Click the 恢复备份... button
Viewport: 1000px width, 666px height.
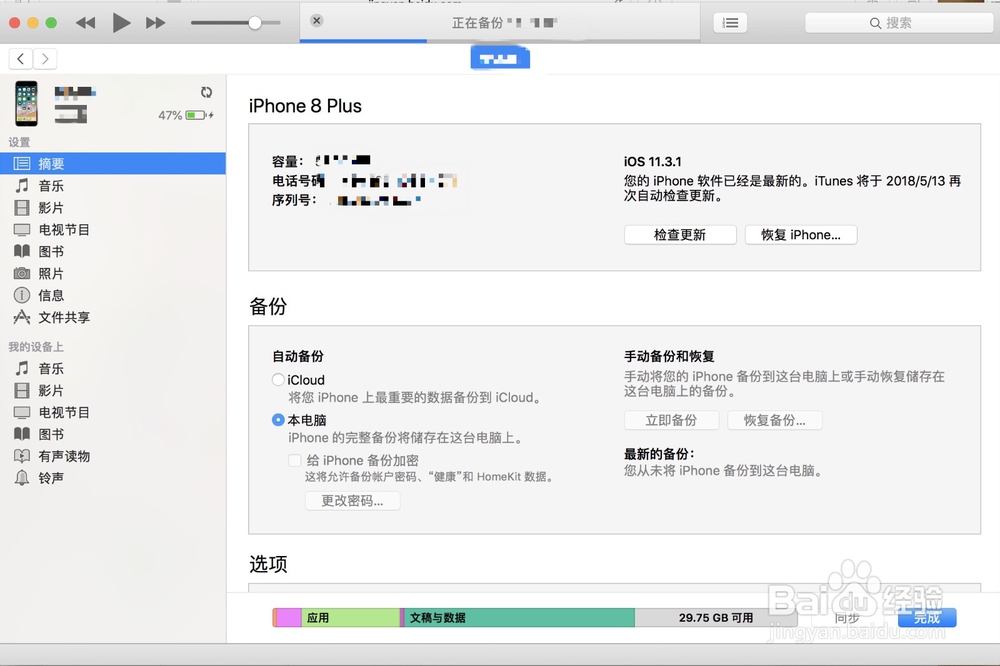coord(775,420)
